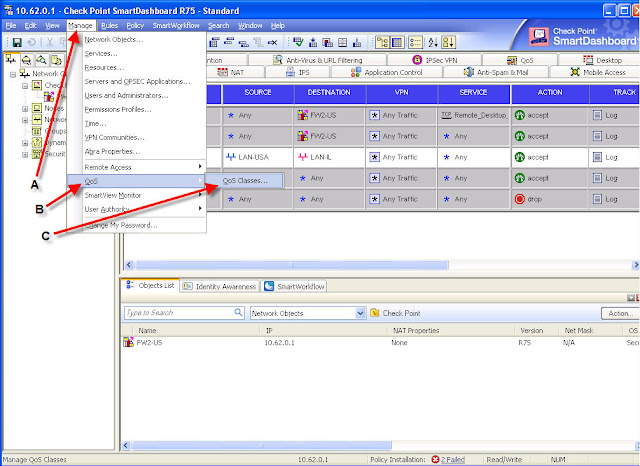Switch to the QoS tab

pyautogui.click(x=520, y=60)
